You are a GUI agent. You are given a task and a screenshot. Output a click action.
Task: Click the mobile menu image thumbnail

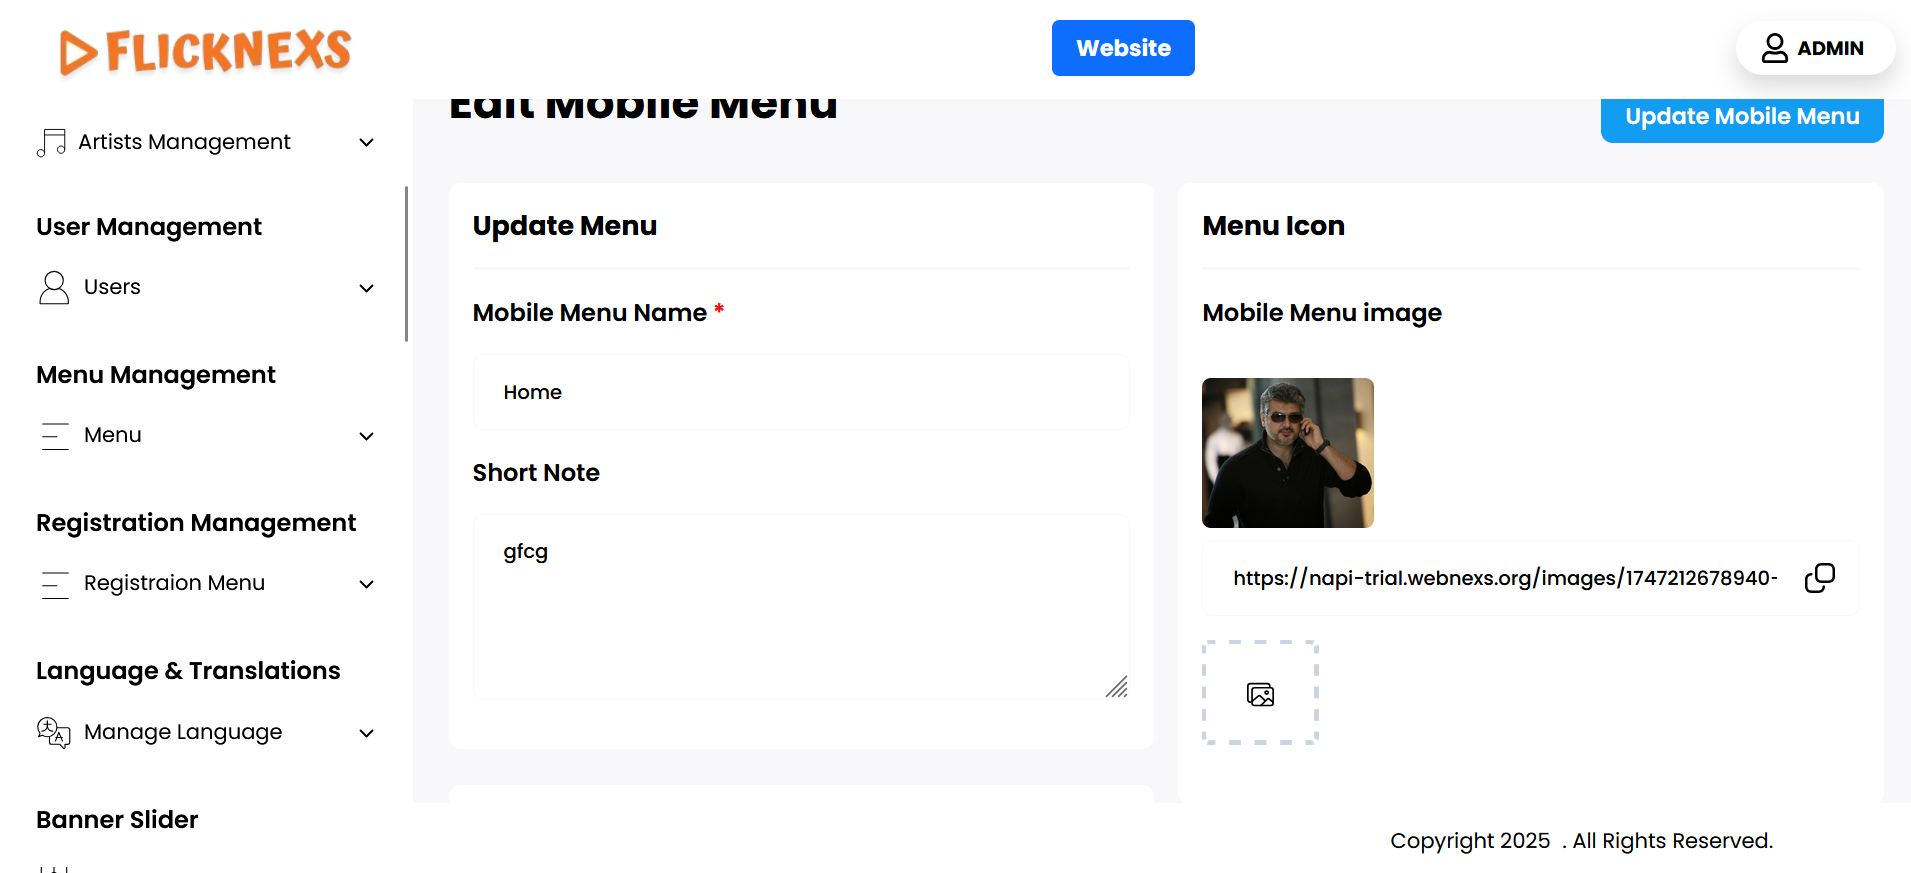(x=1287, y=453)
